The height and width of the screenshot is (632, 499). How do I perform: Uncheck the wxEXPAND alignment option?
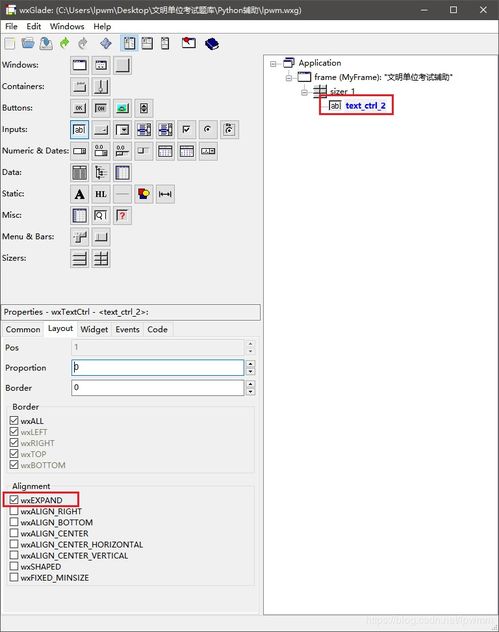[14, 500]
